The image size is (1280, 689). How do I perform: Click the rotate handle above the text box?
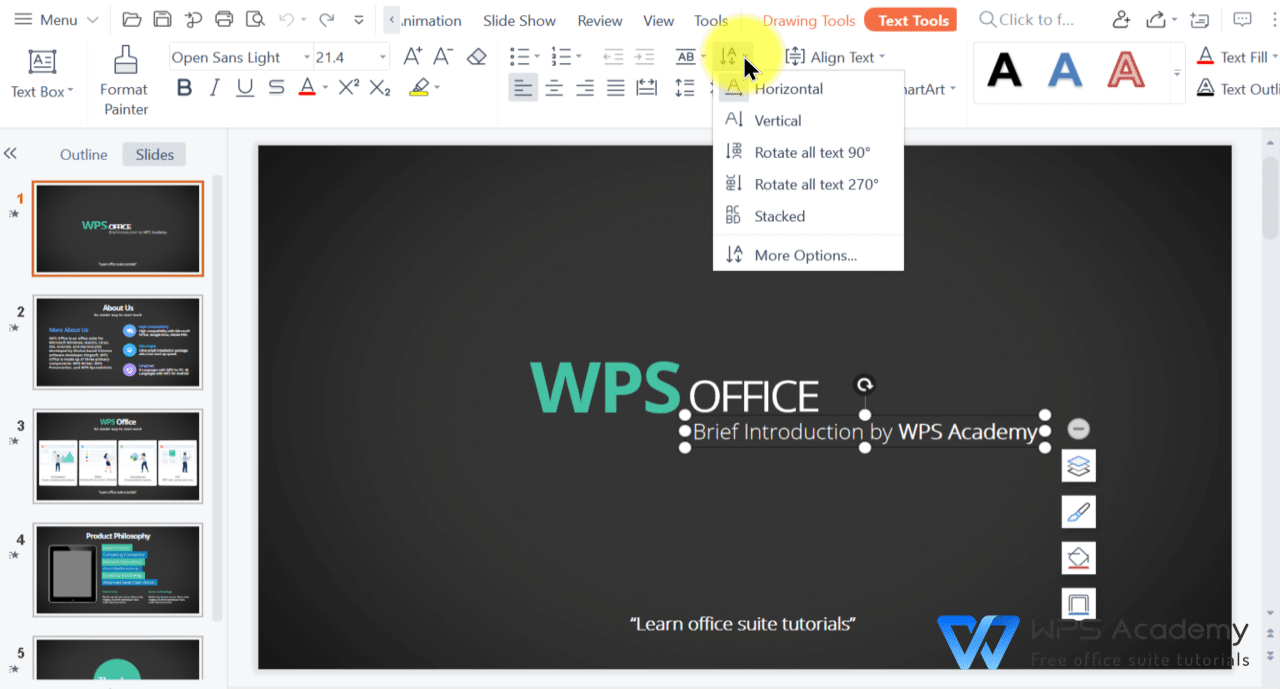(x=865, y=386)
